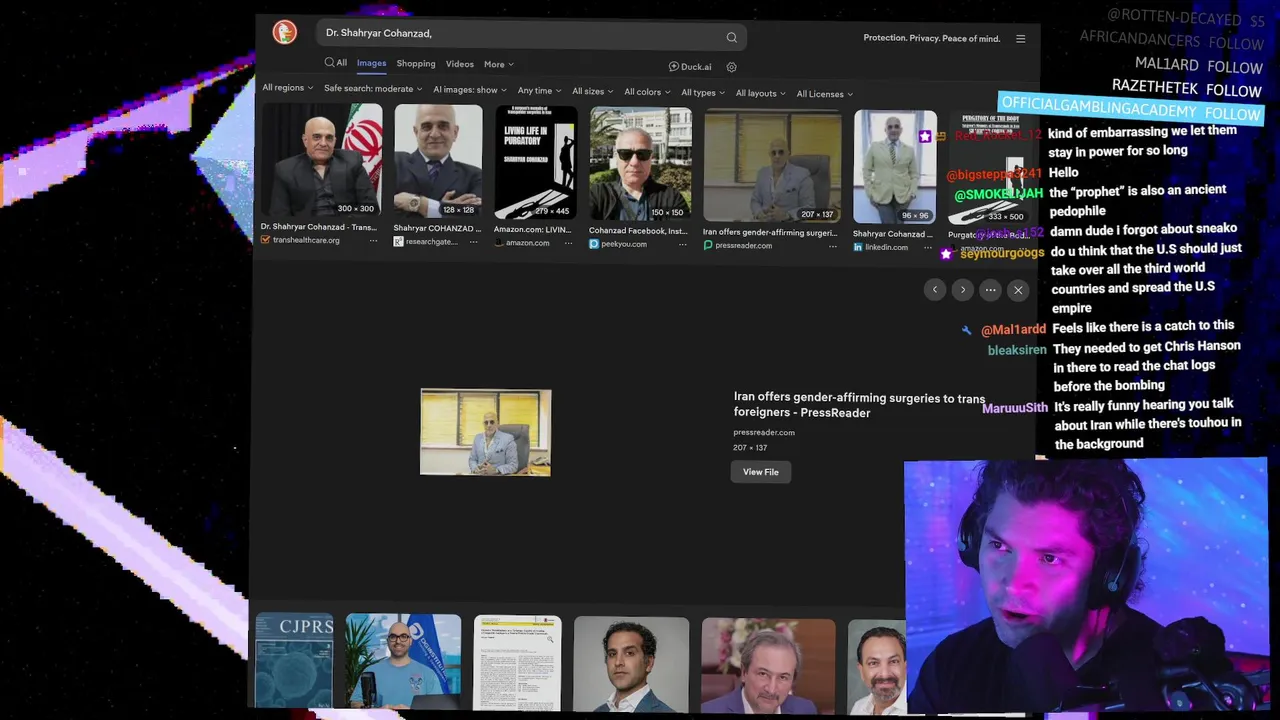Click the View File button
Screen dimensions: 1280x720
(761, 472)
